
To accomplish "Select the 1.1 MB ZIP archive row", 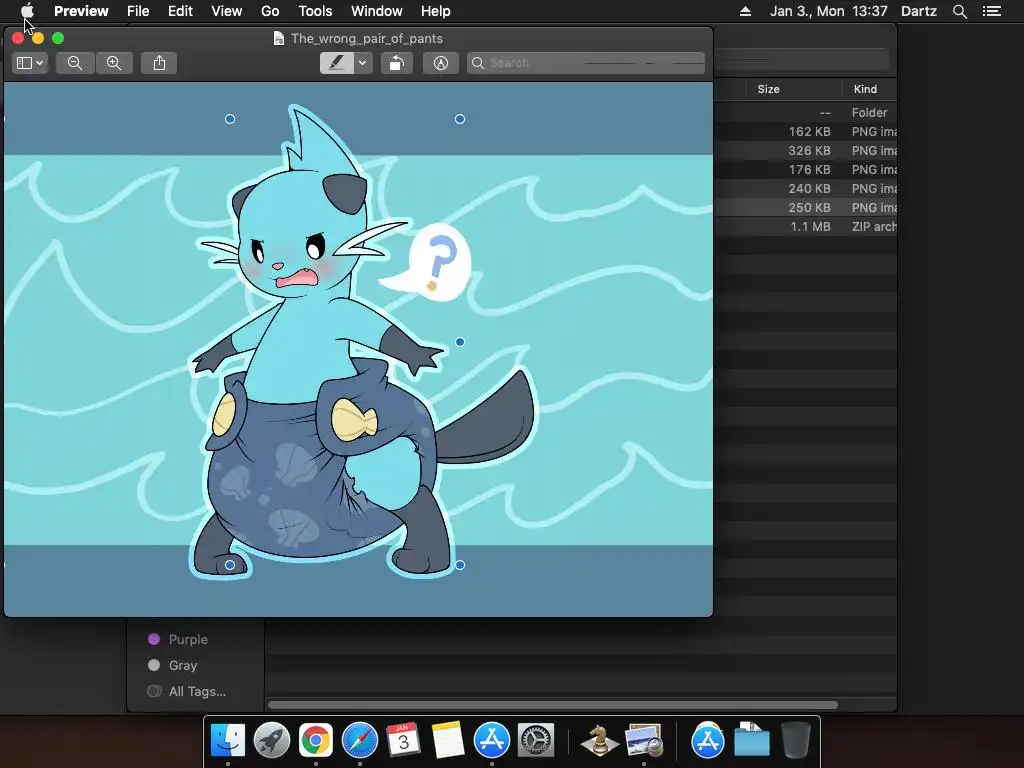I will coord(805,226).
